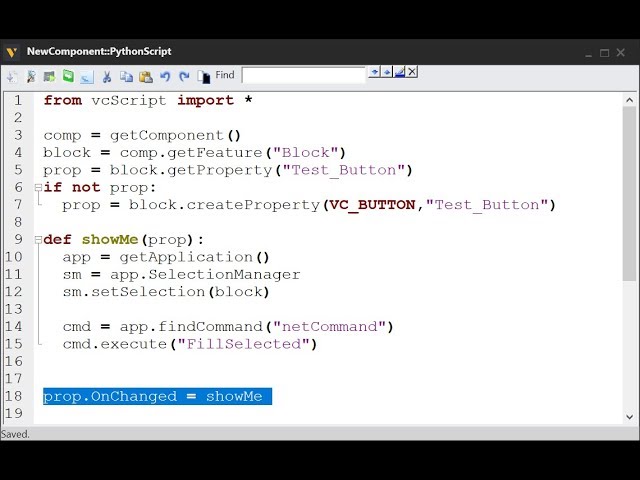
Task: Click the 'showMe' function name on line 9
Action: [x=110, y=240]
